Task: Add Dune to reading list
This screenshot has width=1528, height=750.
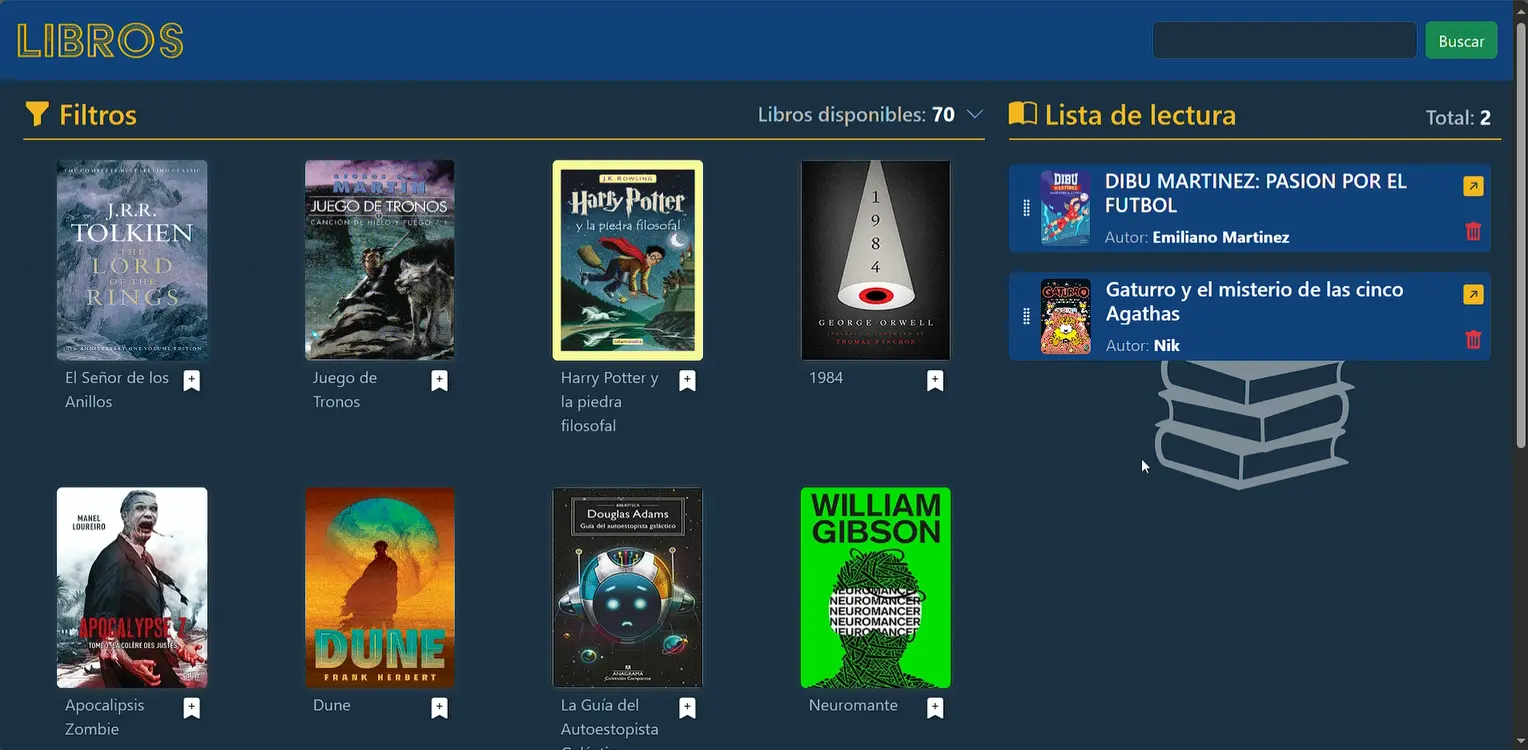Action: point(439,708)
